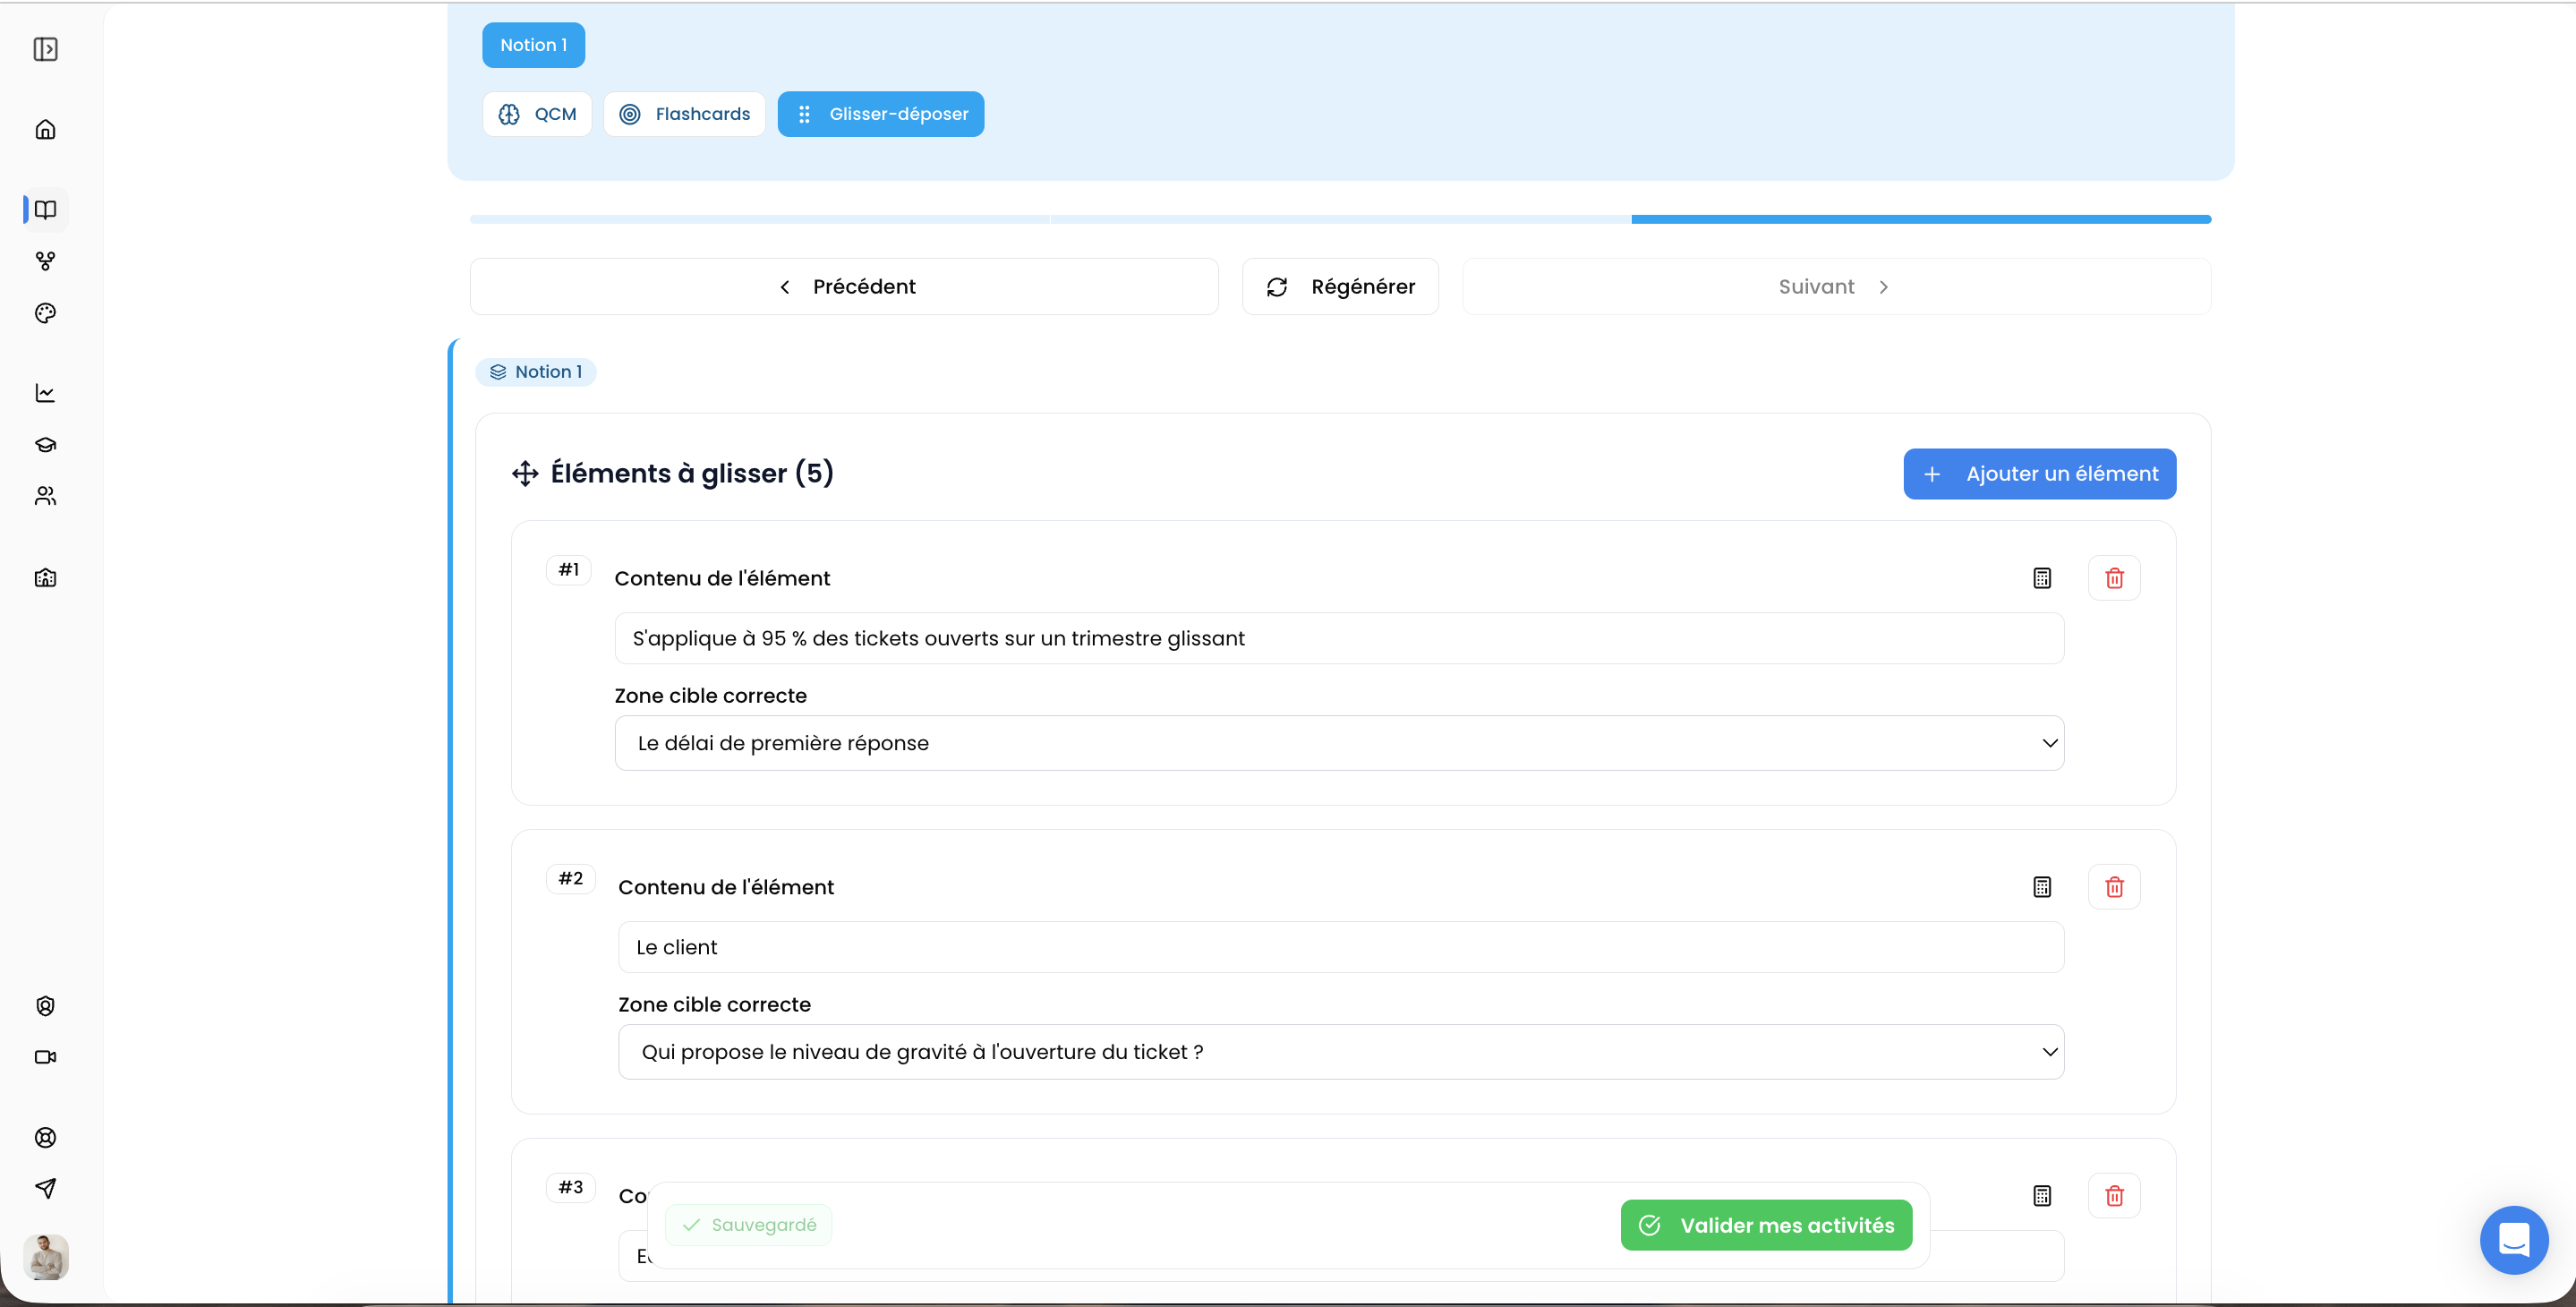Click the '#2' element number badge
This screenshot has height=1307, width=2576.
click(x=571, y=879)
